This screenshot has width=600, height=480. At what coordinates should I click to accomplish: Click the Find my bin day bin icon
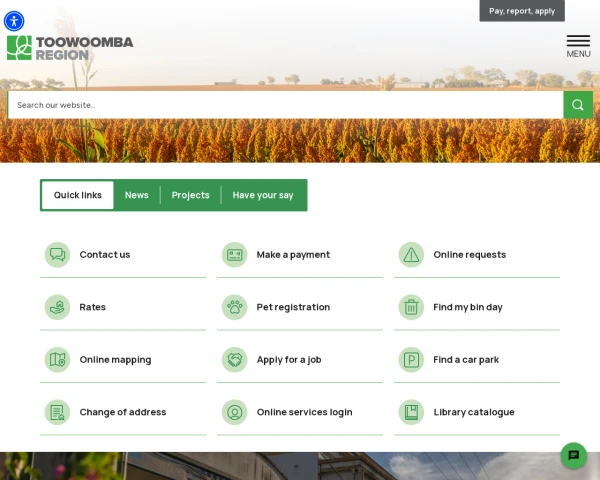tap(411, 307)
